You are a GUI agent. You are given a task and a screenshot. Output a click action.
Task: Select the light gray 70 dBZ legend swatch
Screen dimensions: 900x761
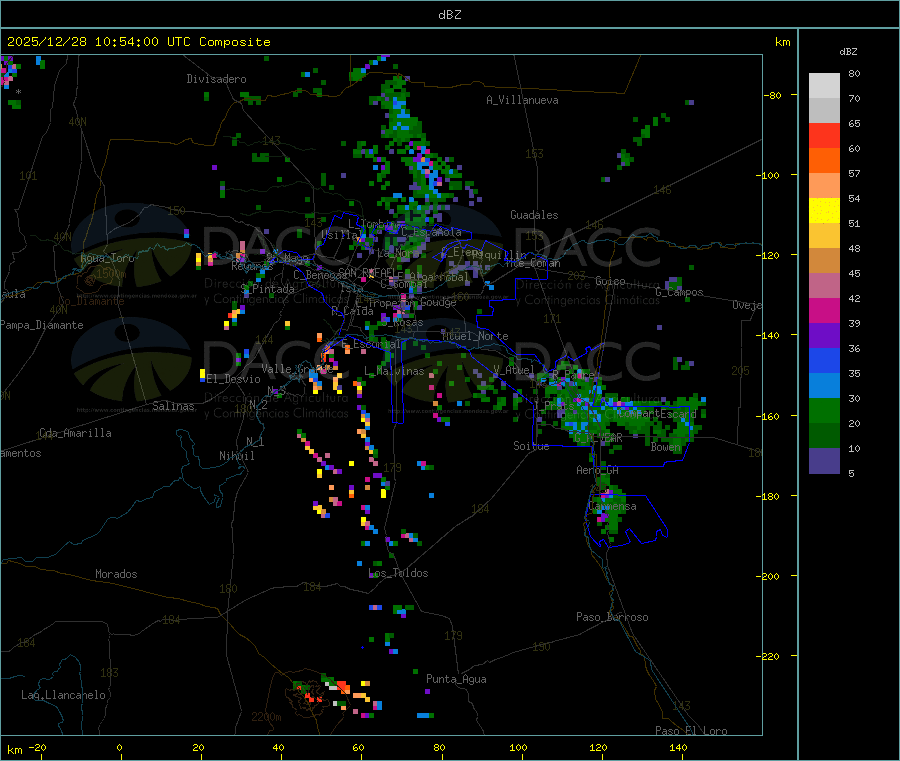click(x=824, y=111)
